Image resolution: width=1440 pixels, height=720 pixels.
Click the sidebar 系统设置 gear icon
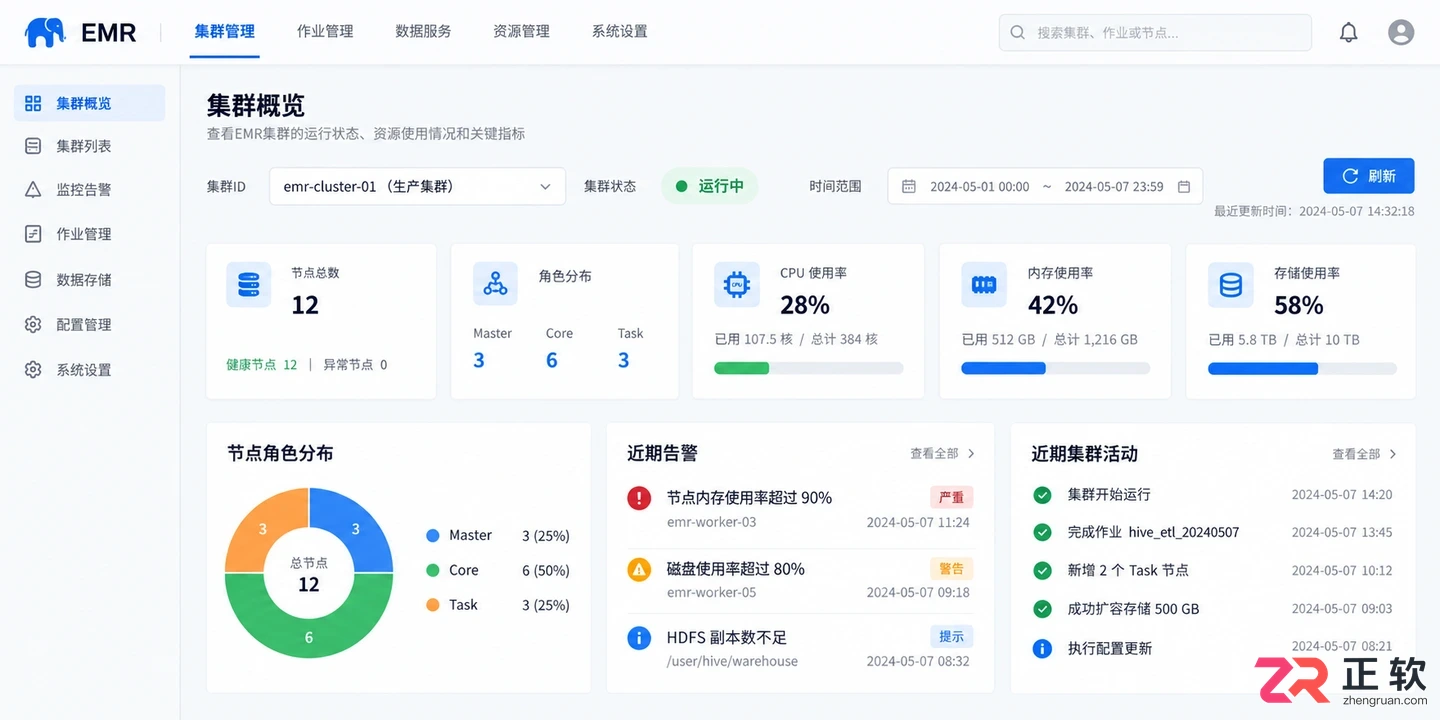33,370
